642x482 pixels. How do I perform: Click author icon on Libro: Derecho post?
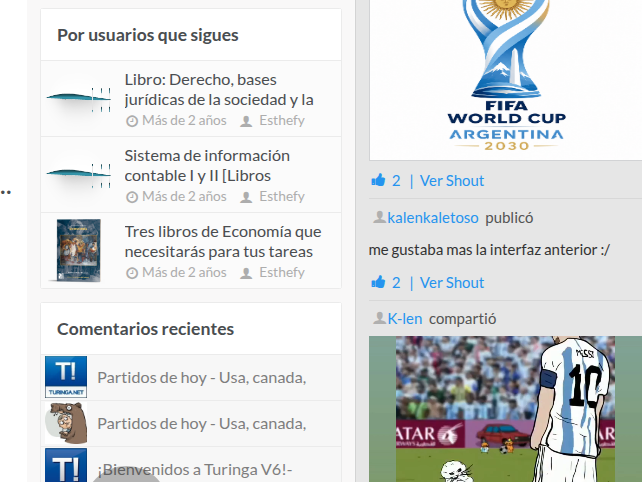pos(246,121)
